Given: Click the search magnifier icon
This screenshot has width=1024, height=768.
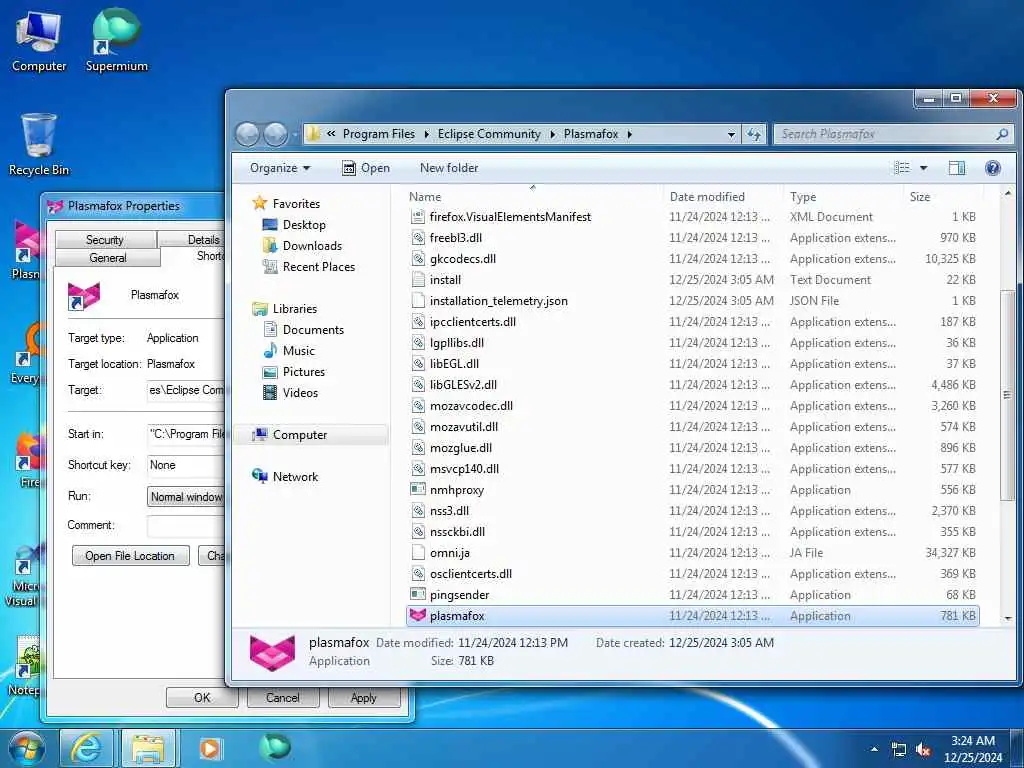Looking at the screenshot, I should tap(1002, 134).
